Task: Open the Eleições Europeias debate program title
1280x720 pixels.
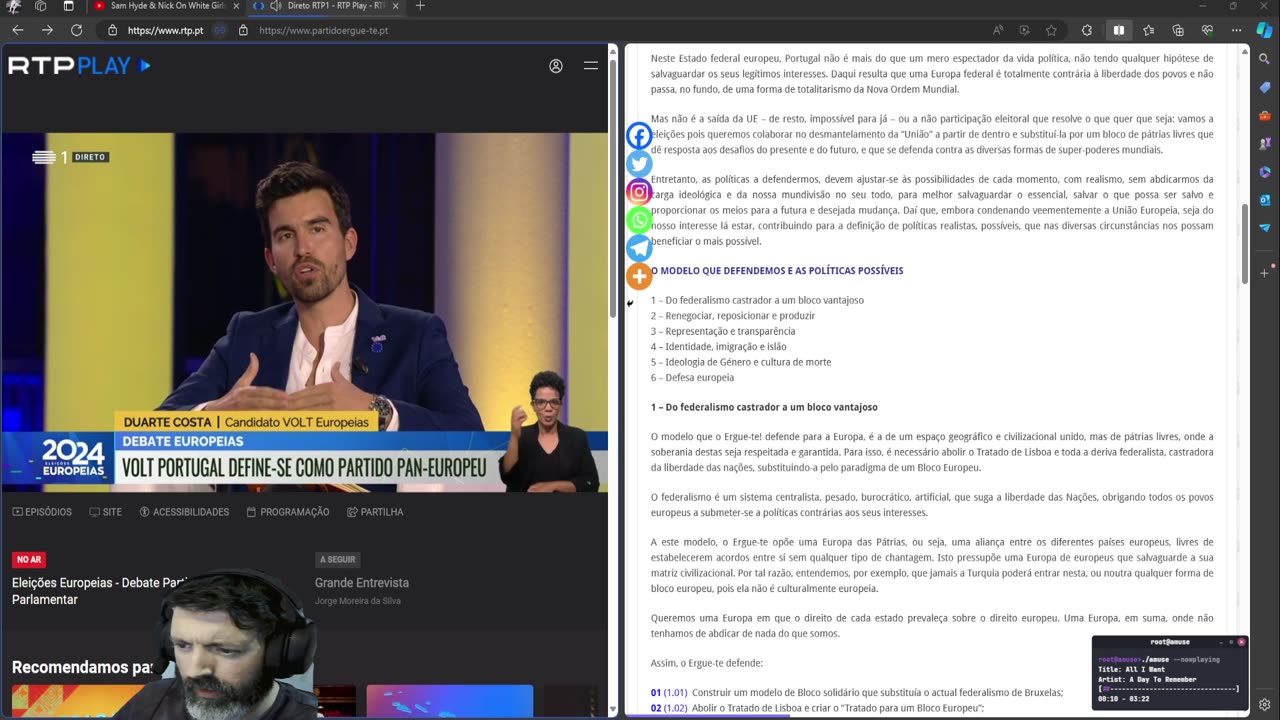Action: click(x=100, y=591)
